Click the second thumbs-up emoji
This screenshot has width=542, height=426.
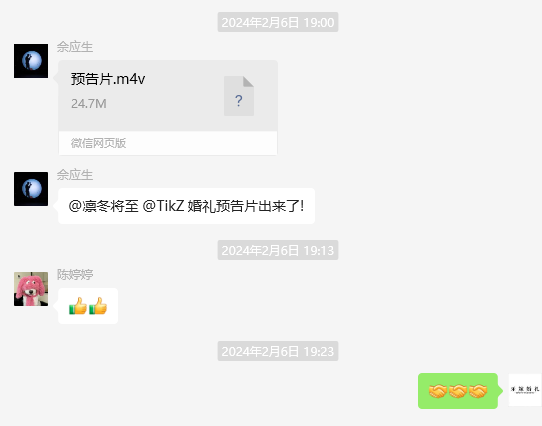click(x=98, y=306)
